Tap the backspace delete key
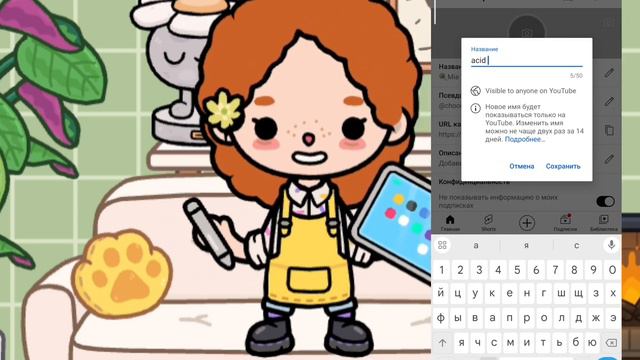 pos(611,342)
